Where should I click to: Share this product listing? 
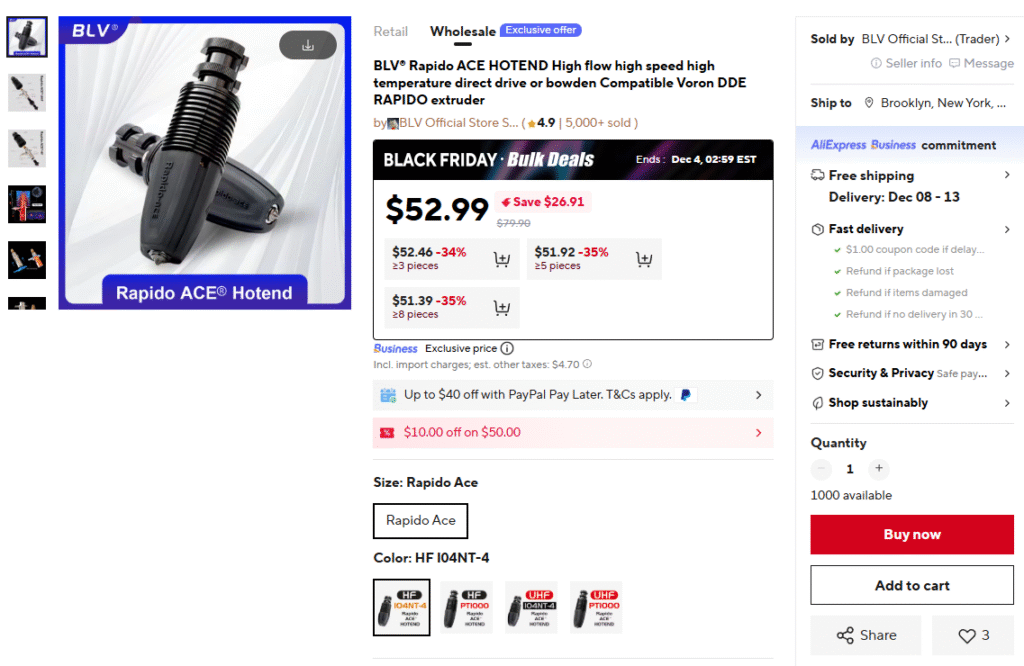866,635
